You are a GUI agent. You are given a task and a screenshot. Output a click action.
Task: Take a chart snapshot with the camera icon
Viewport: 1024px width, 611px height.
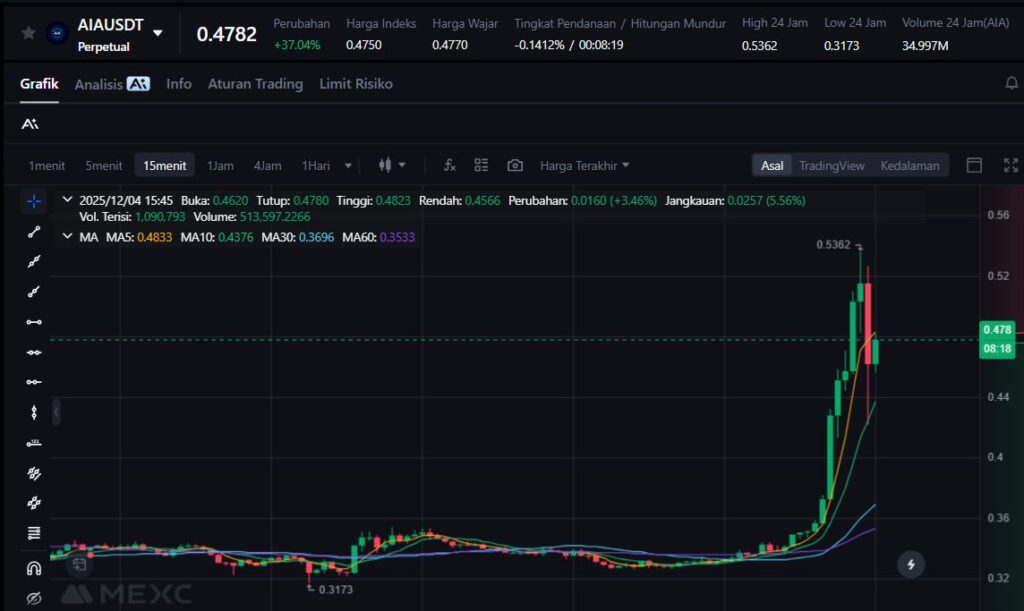coord(515,165)
